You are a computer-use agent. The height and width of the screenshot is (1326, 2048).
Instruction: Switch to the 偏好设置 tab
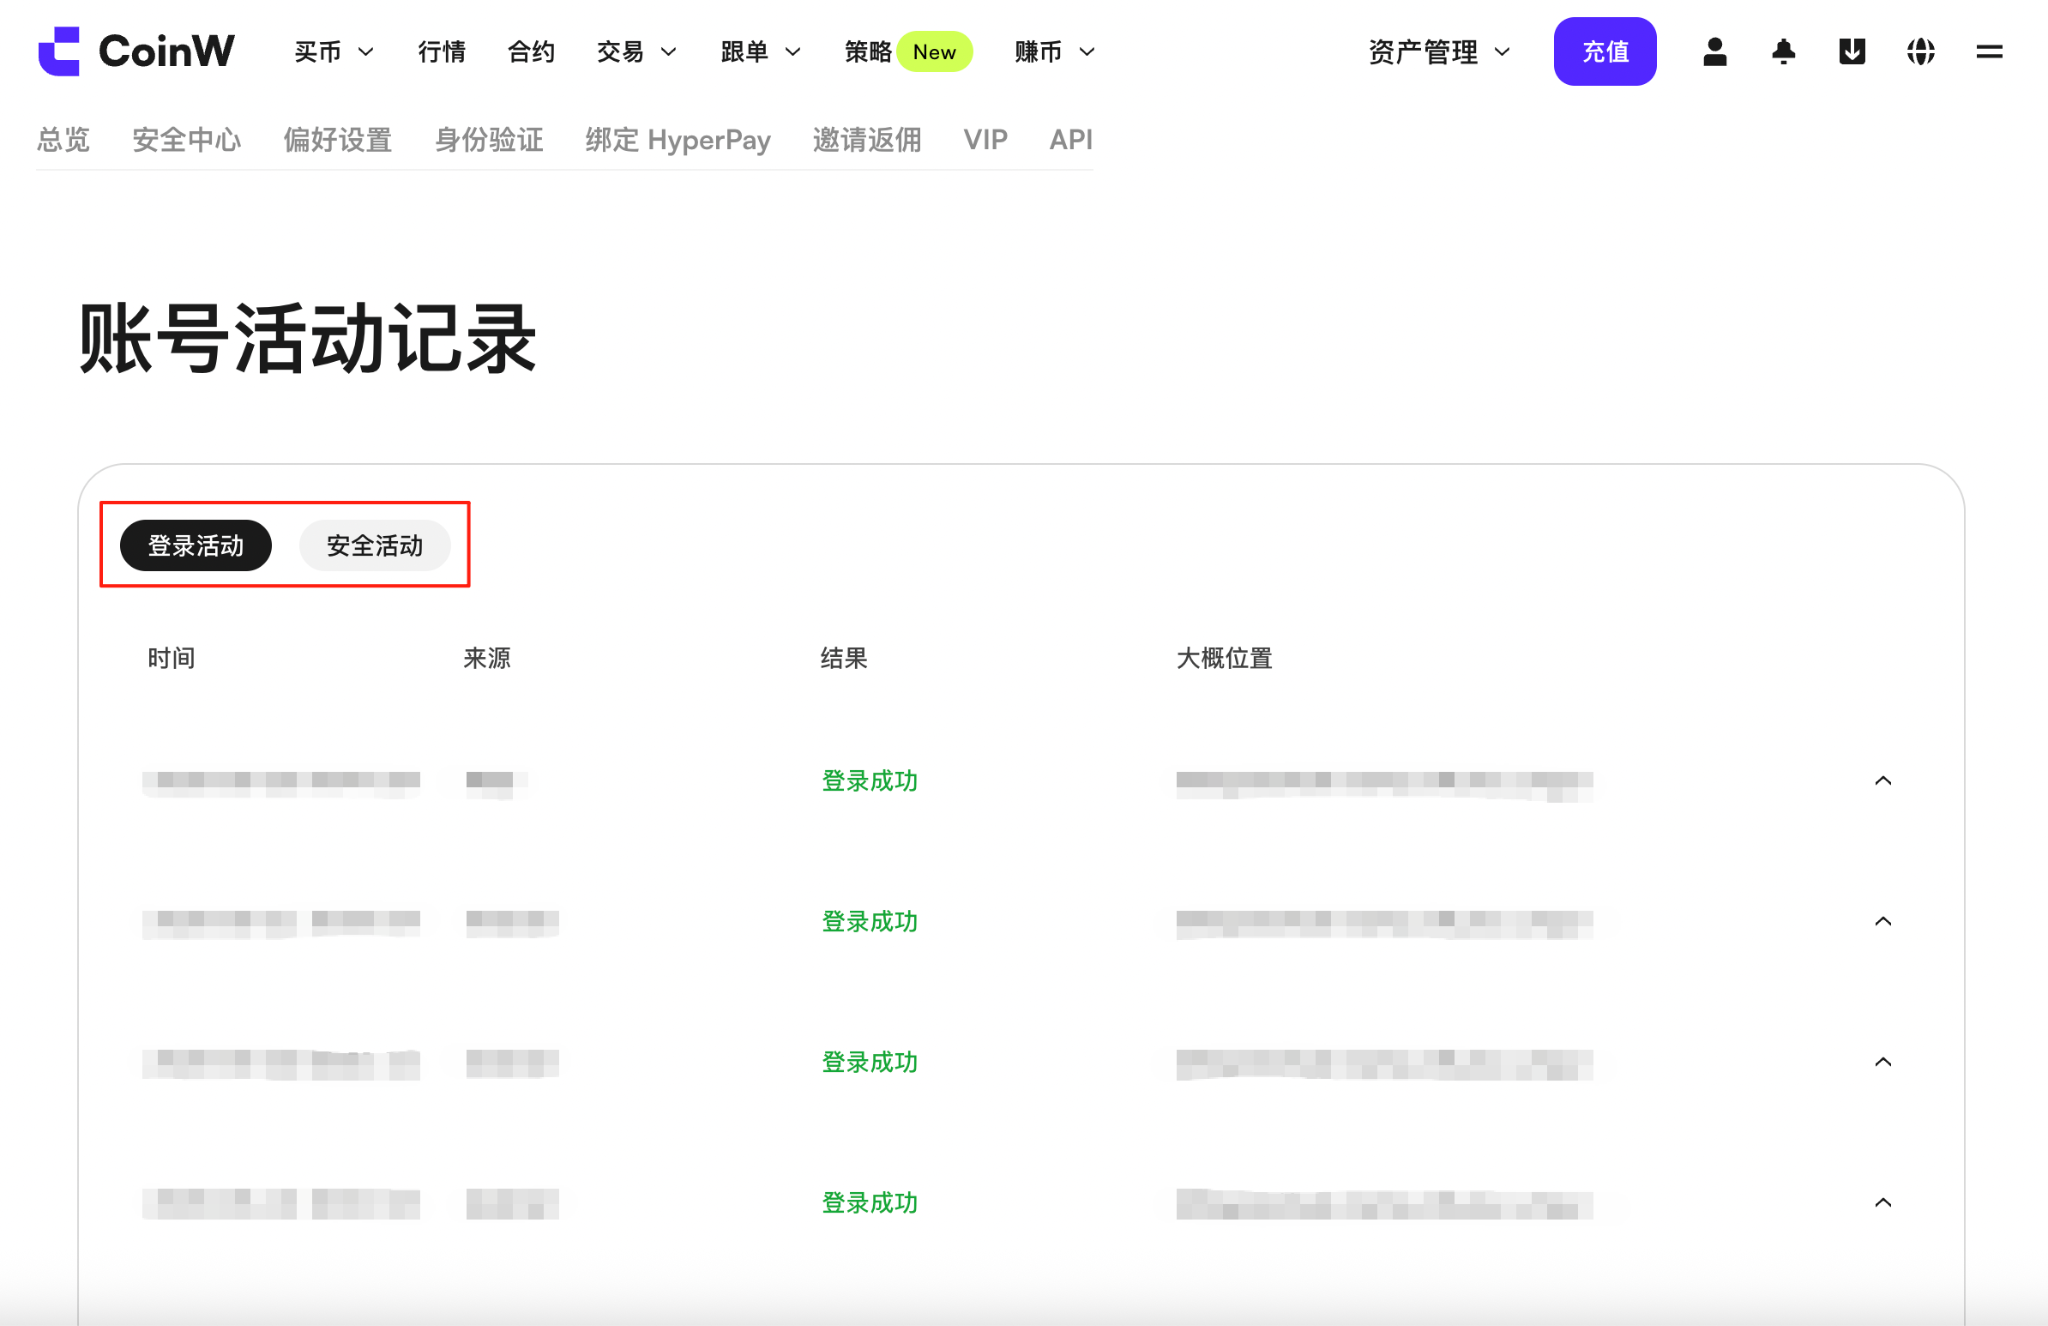pyautogui.click(x=338, y=140)
